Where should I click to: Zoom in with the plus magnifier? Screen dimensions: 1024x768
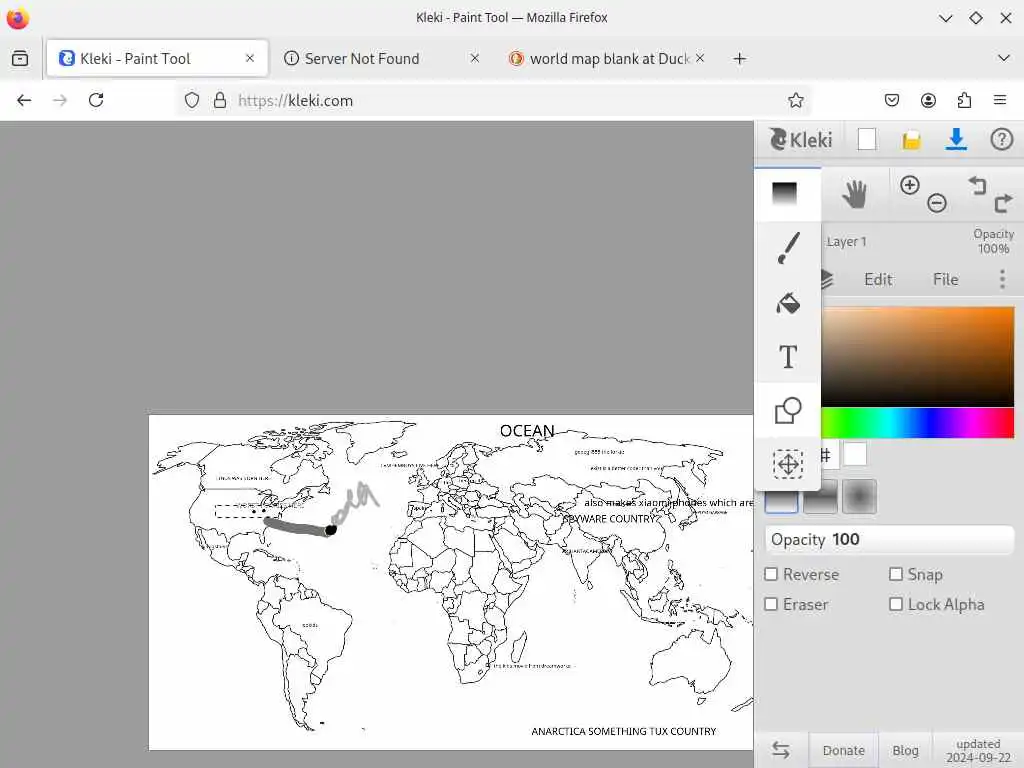909,185
